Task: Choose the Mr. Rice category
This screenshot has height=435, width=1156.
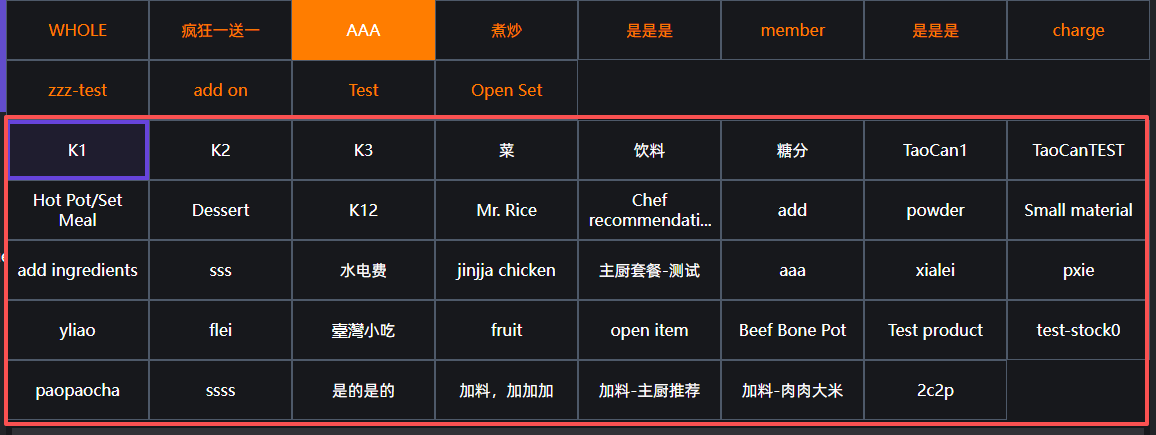Action: tap(506, 210)
